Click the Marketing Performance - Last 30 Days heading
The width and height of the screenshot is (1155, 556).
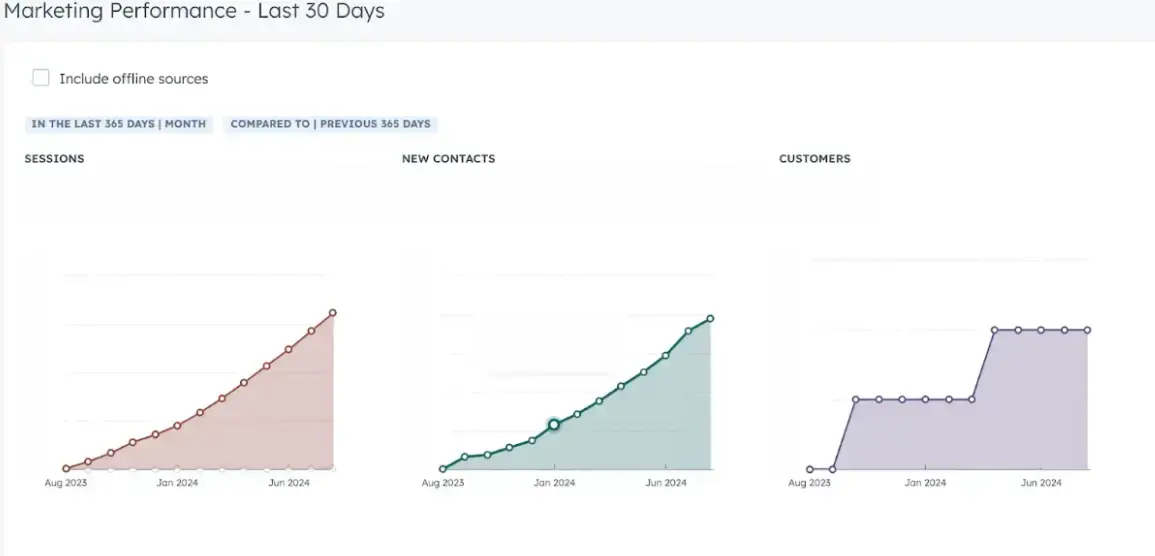click(194, 11)
